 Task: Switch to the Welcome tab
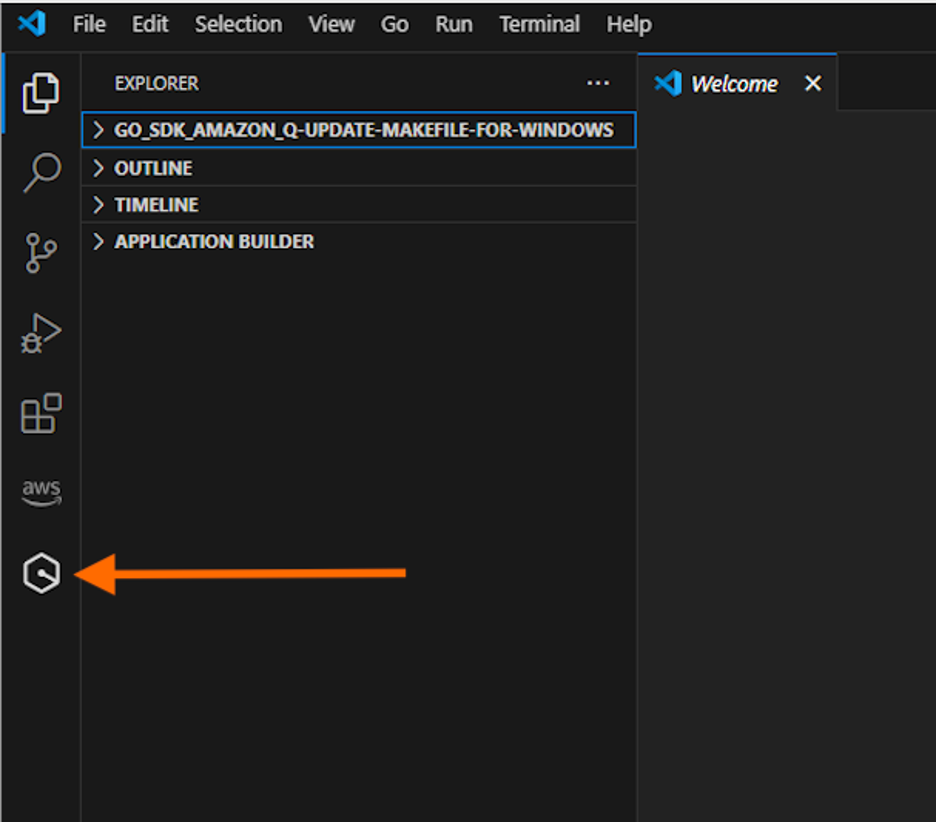tap(736, 83)
